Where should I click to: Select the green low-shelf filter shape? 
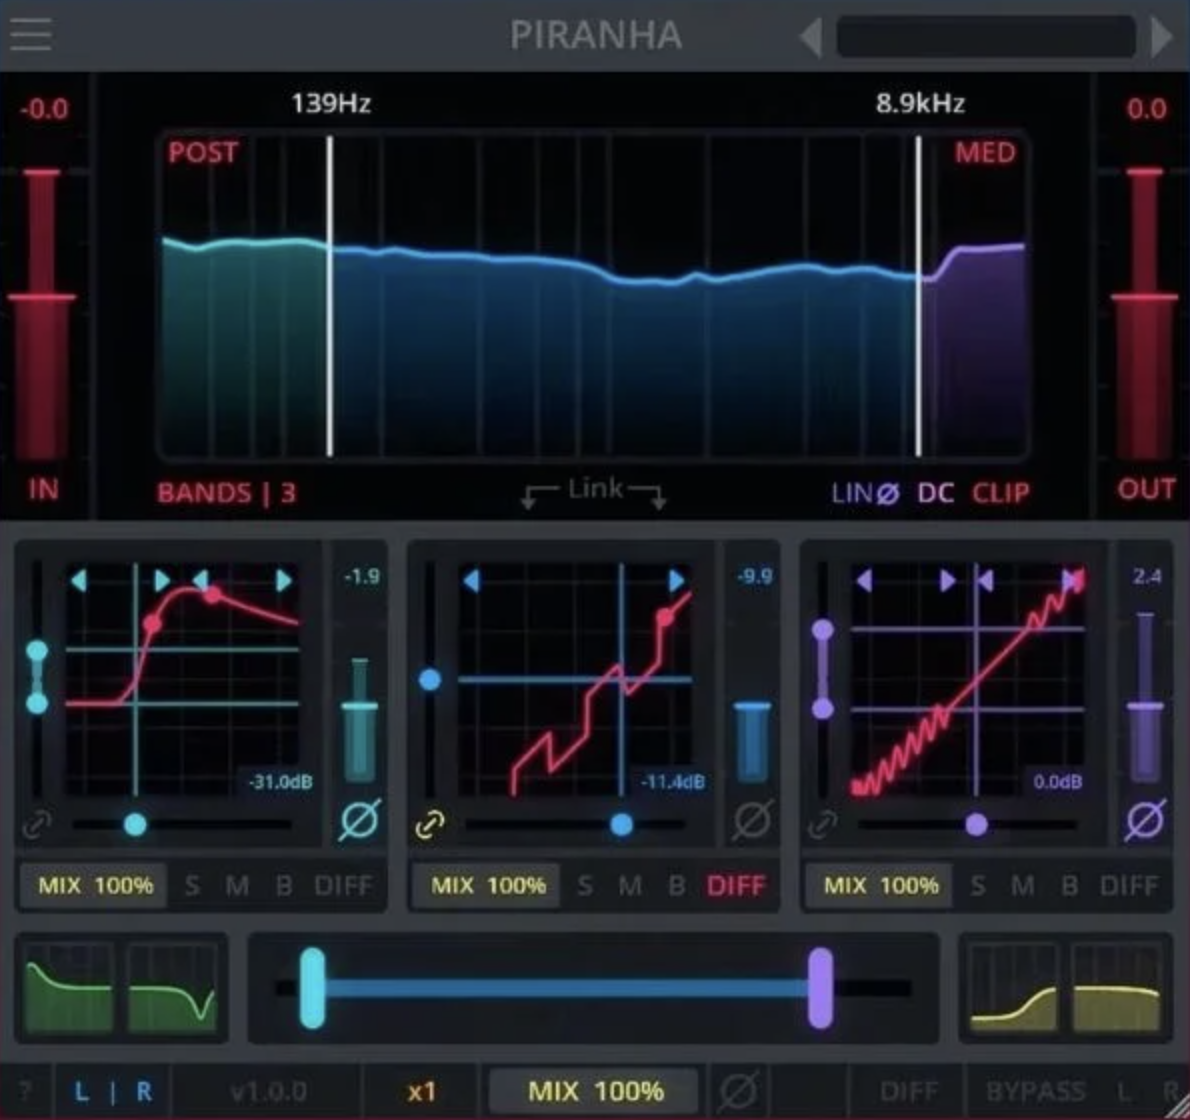pos(69,986)
